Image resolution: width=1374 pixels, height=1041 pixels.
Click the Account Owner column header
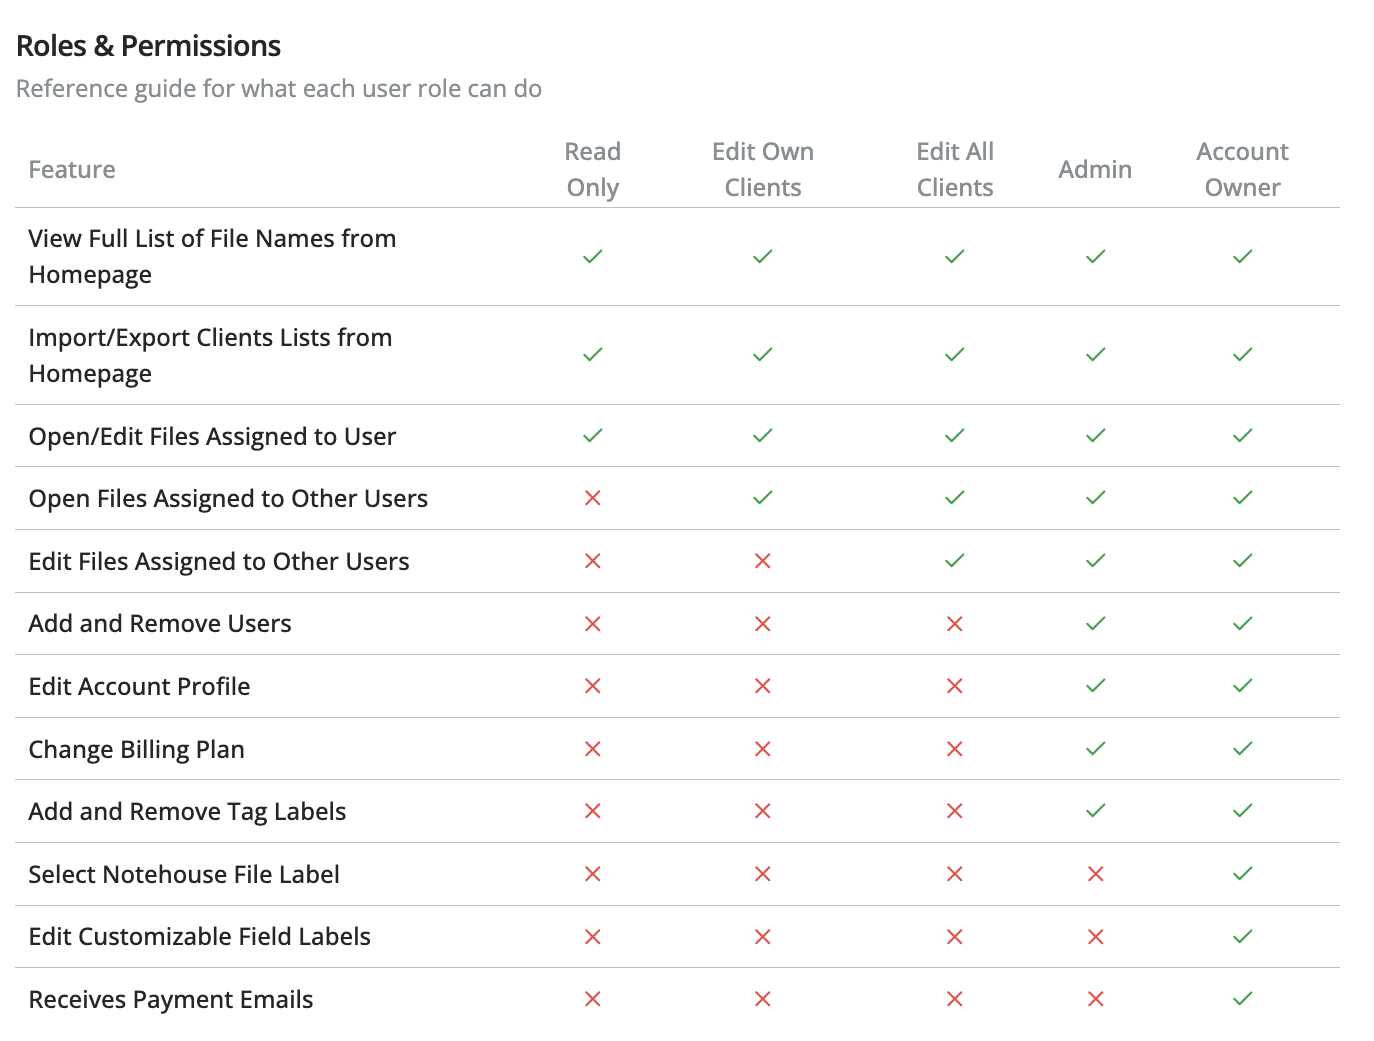1242,168
